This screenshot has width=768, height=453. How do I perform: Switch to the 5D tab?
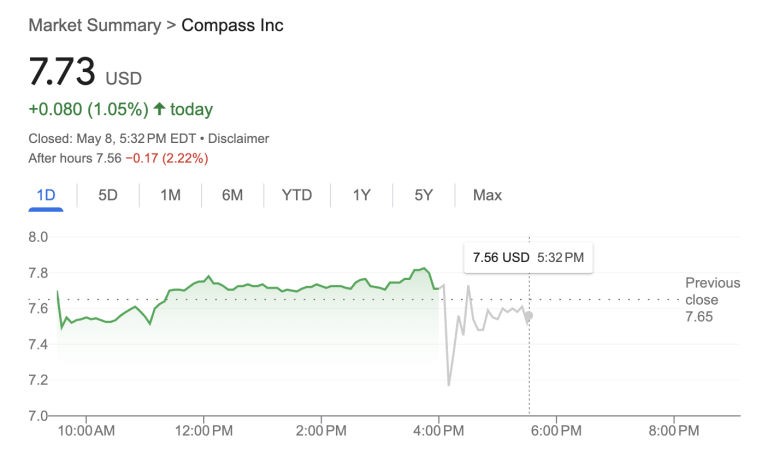click(108, 195)
